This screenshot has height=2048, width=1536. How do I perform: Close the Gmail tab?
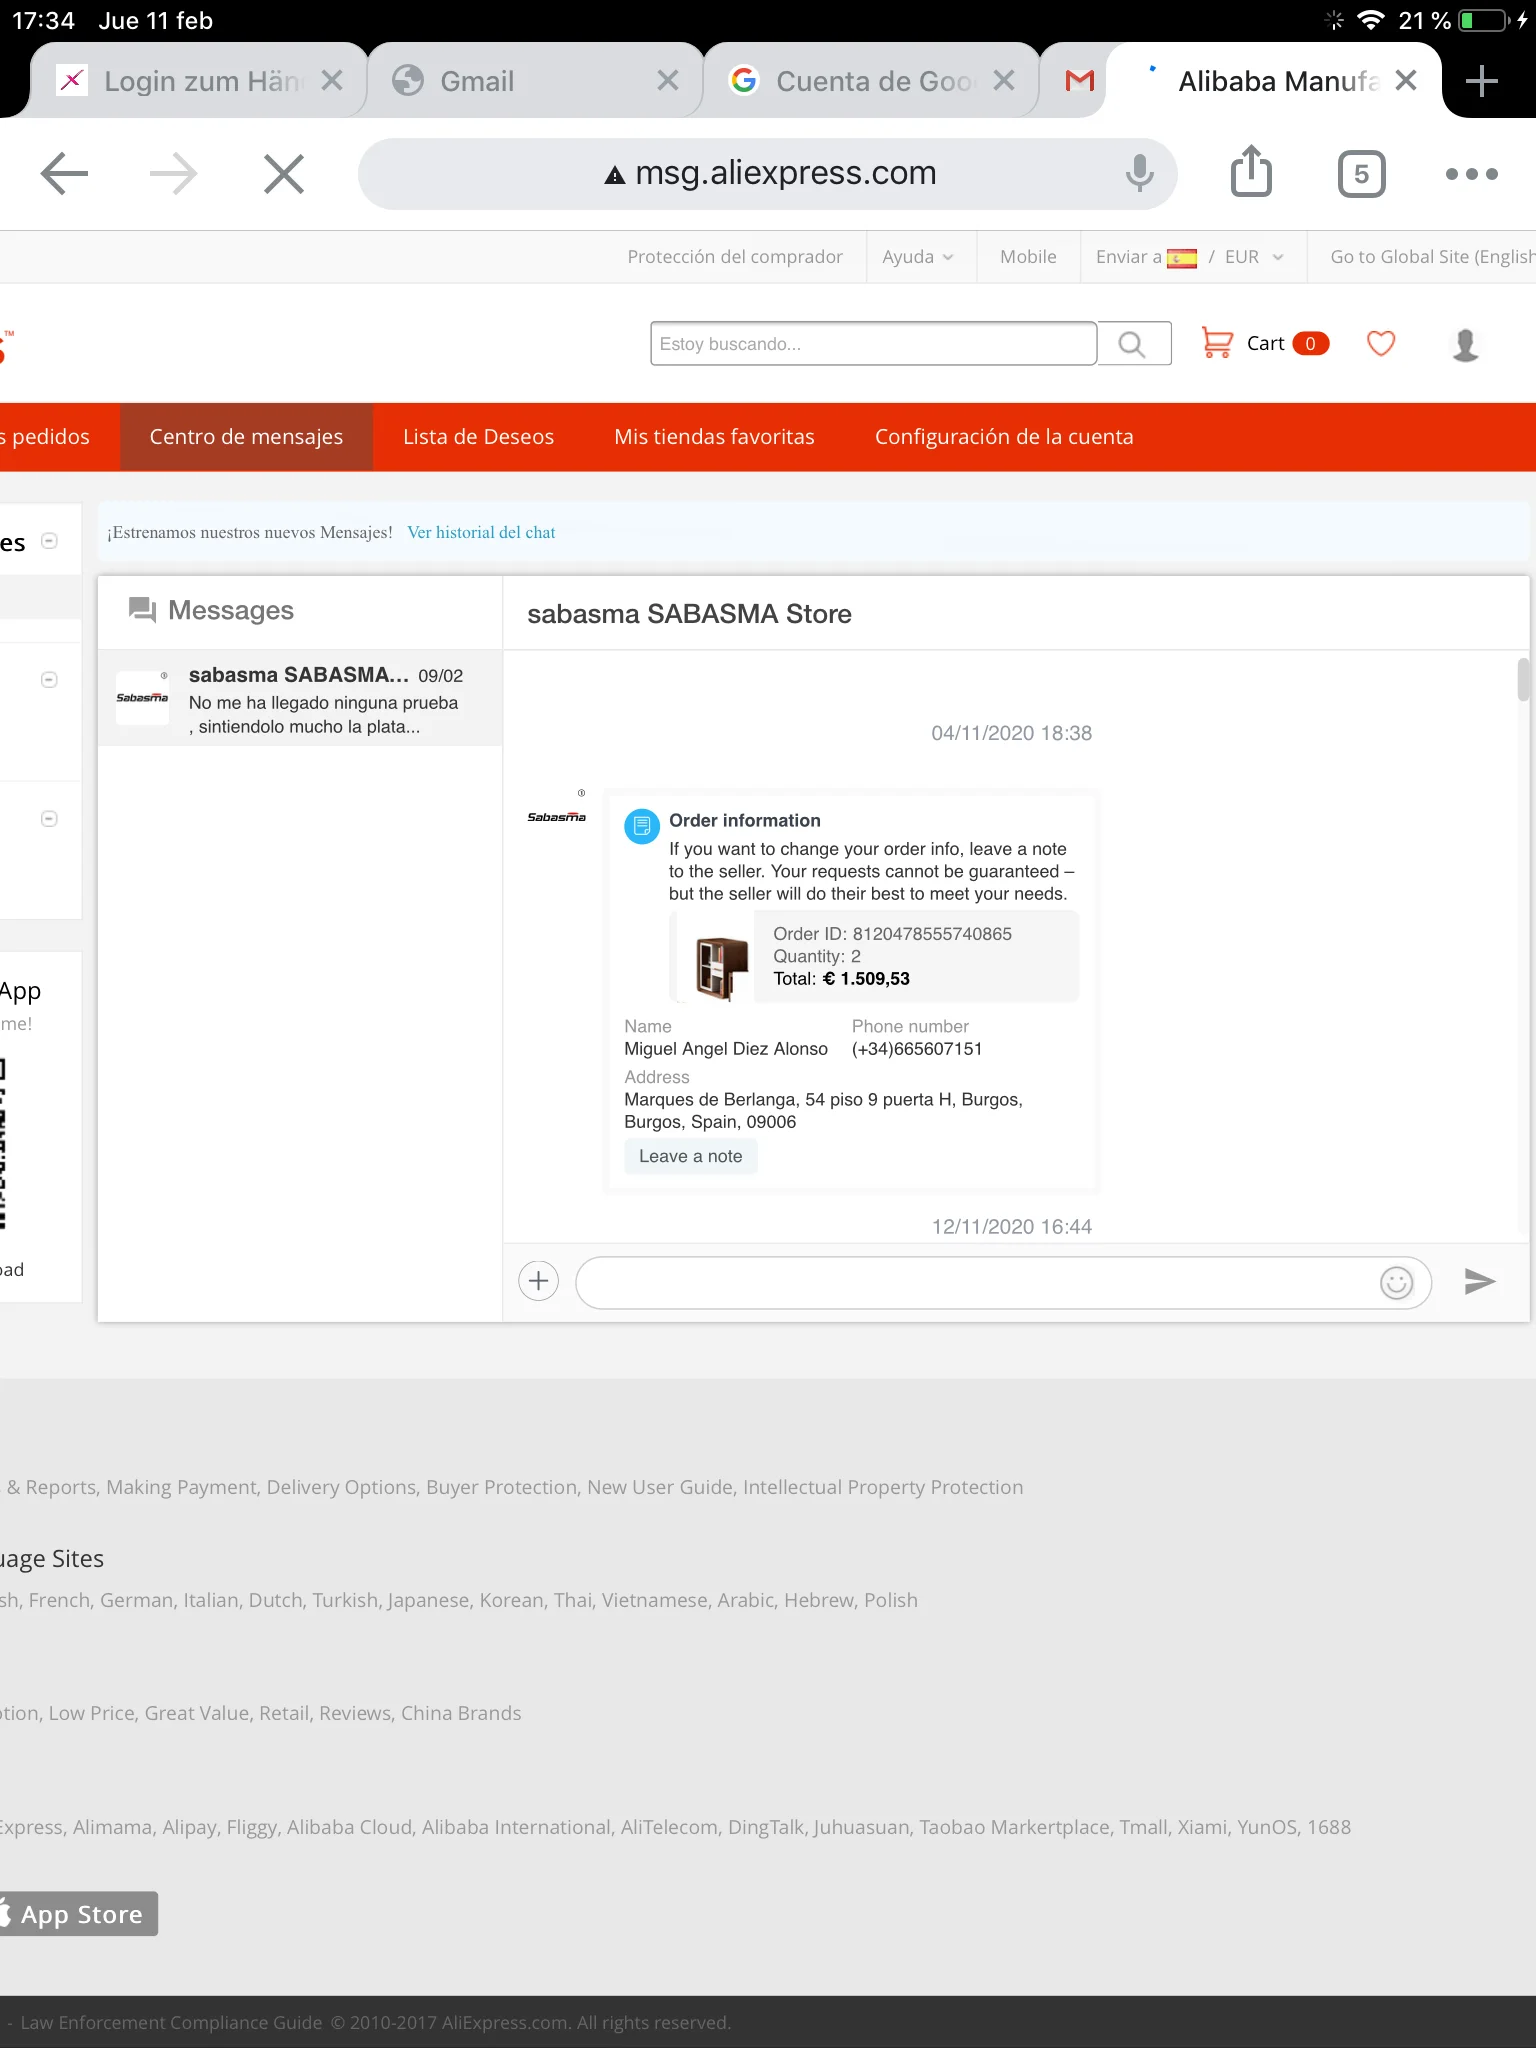pos(668,81)
